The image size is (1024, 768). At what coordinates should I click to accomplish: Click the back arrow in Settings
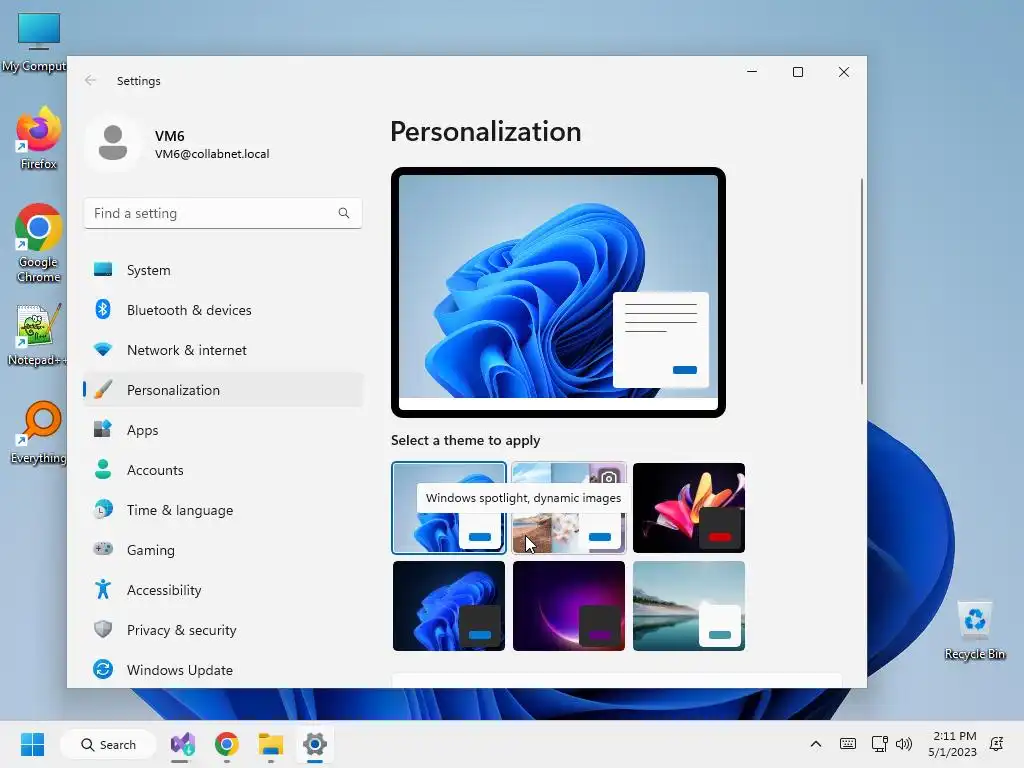(x=91, y=80)
